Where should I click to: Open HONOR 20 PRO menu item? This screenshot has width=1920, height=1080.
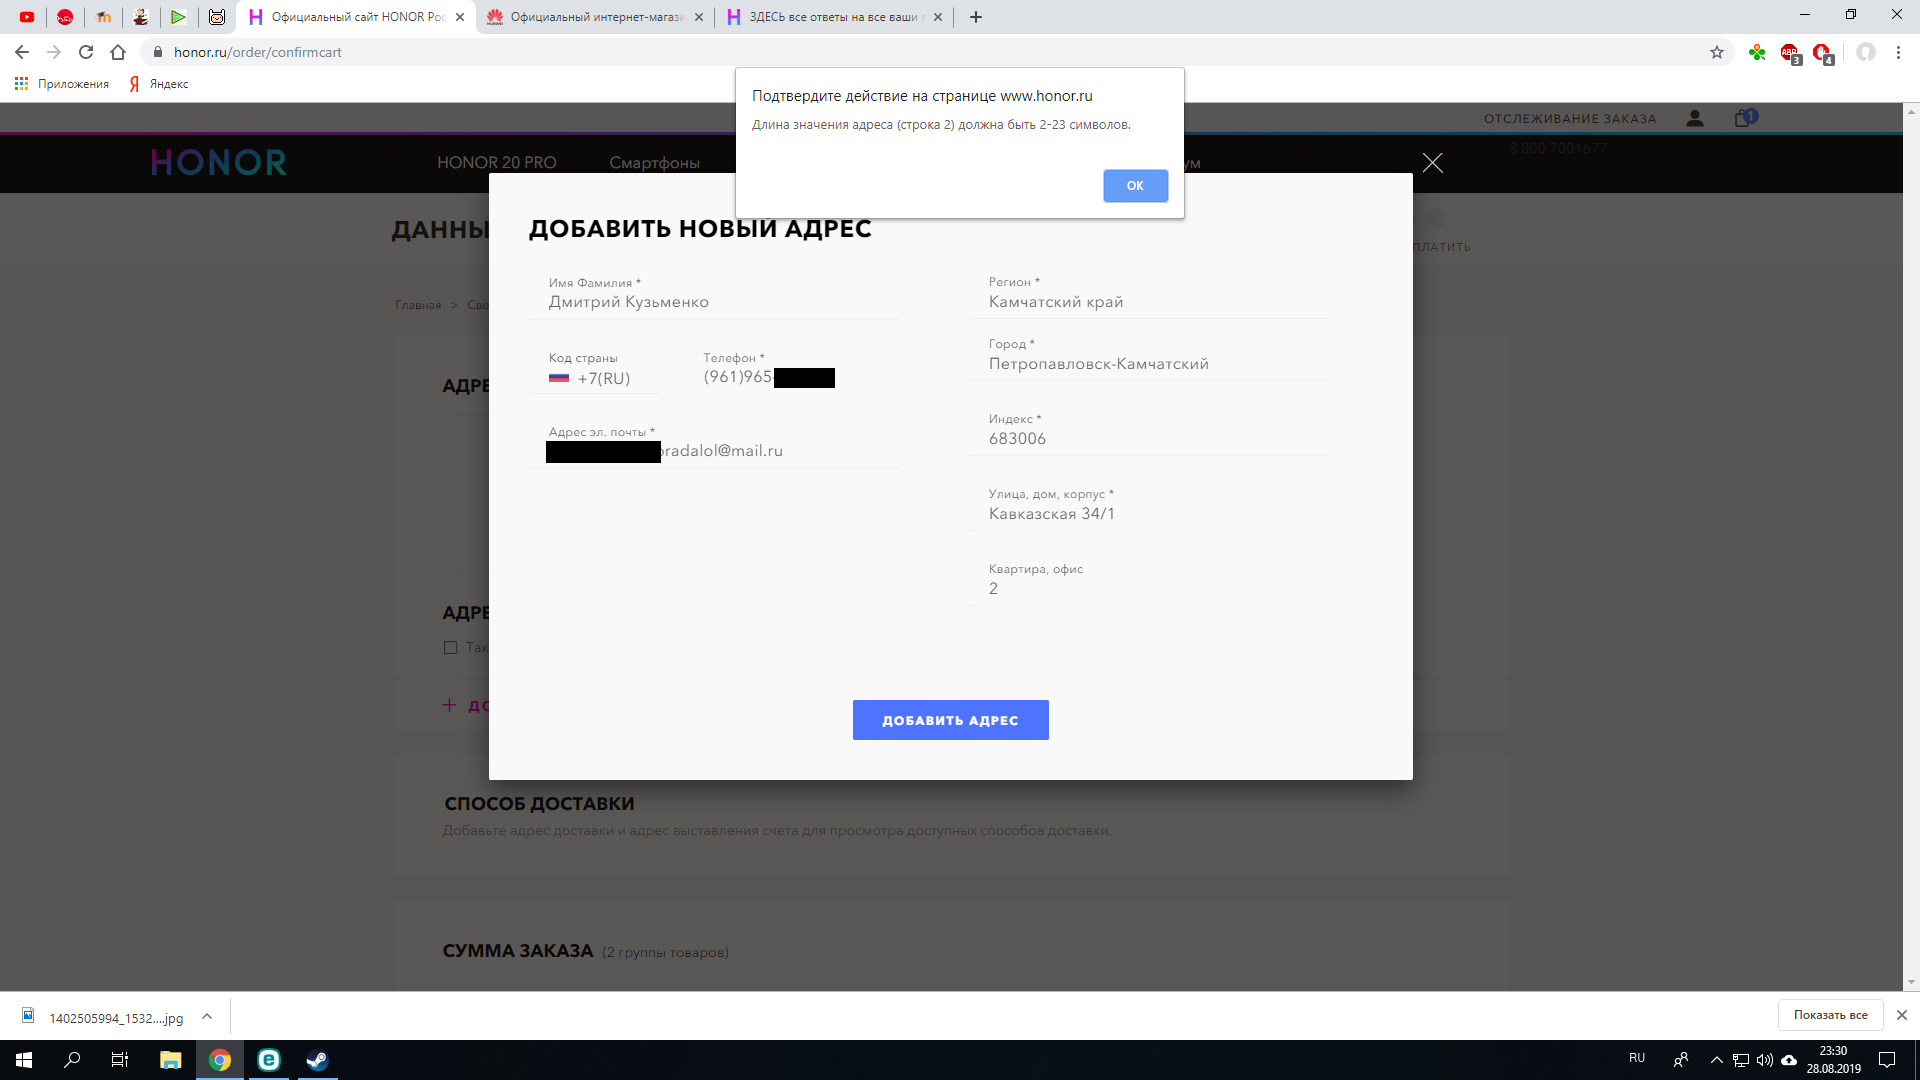tap(497, 162)
